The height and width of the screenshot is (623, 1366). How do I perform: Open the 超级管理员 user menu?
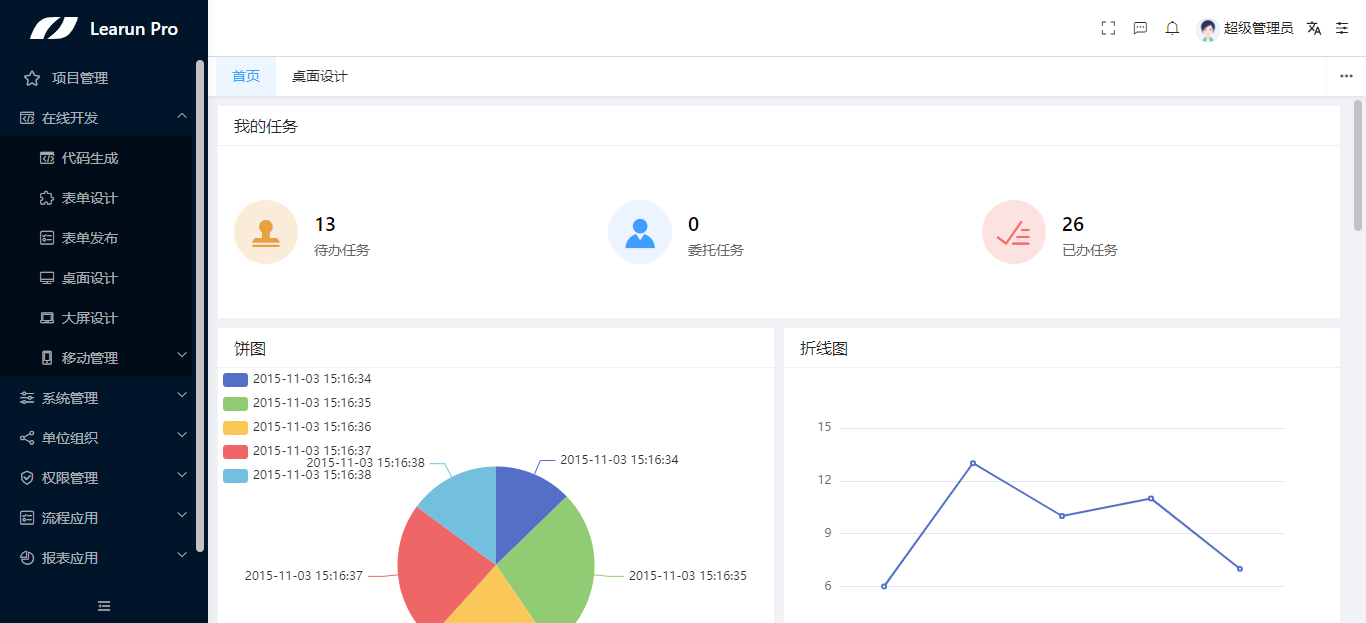[1245, 28]
